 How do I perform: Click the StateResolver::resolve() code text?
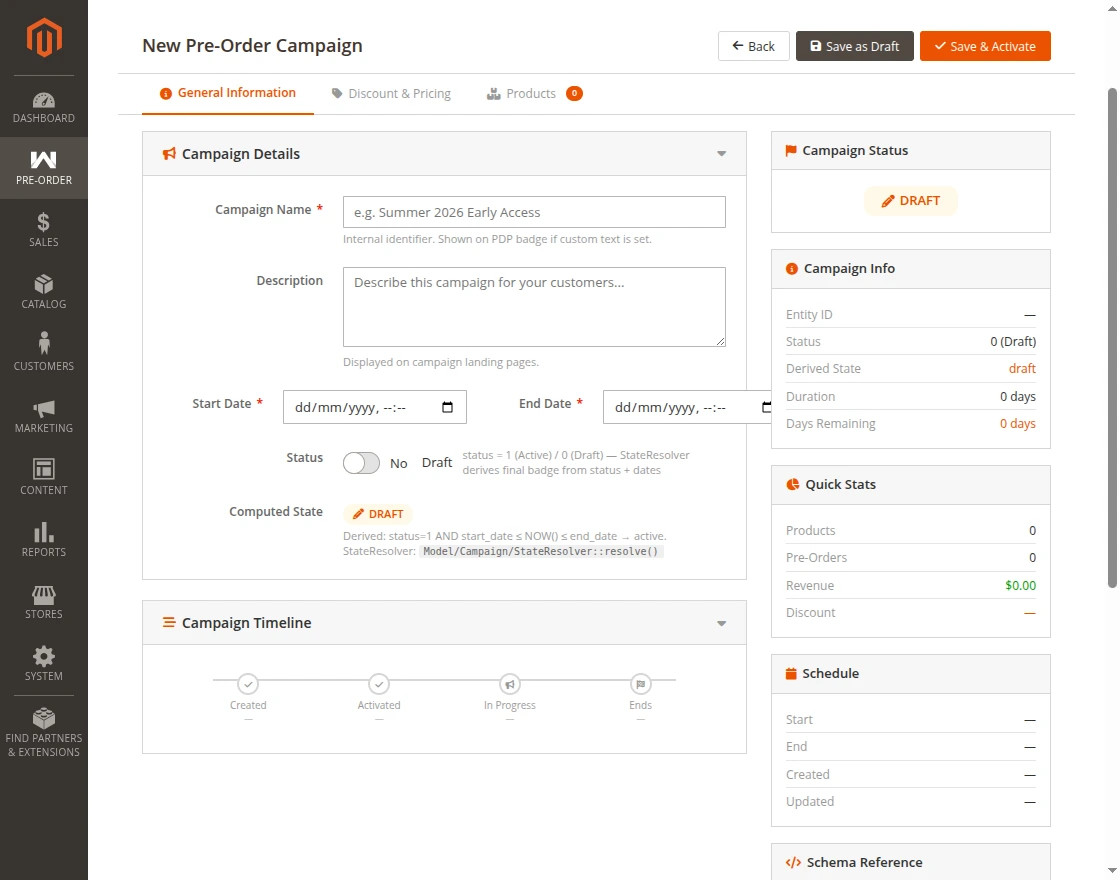coord(541,551)
